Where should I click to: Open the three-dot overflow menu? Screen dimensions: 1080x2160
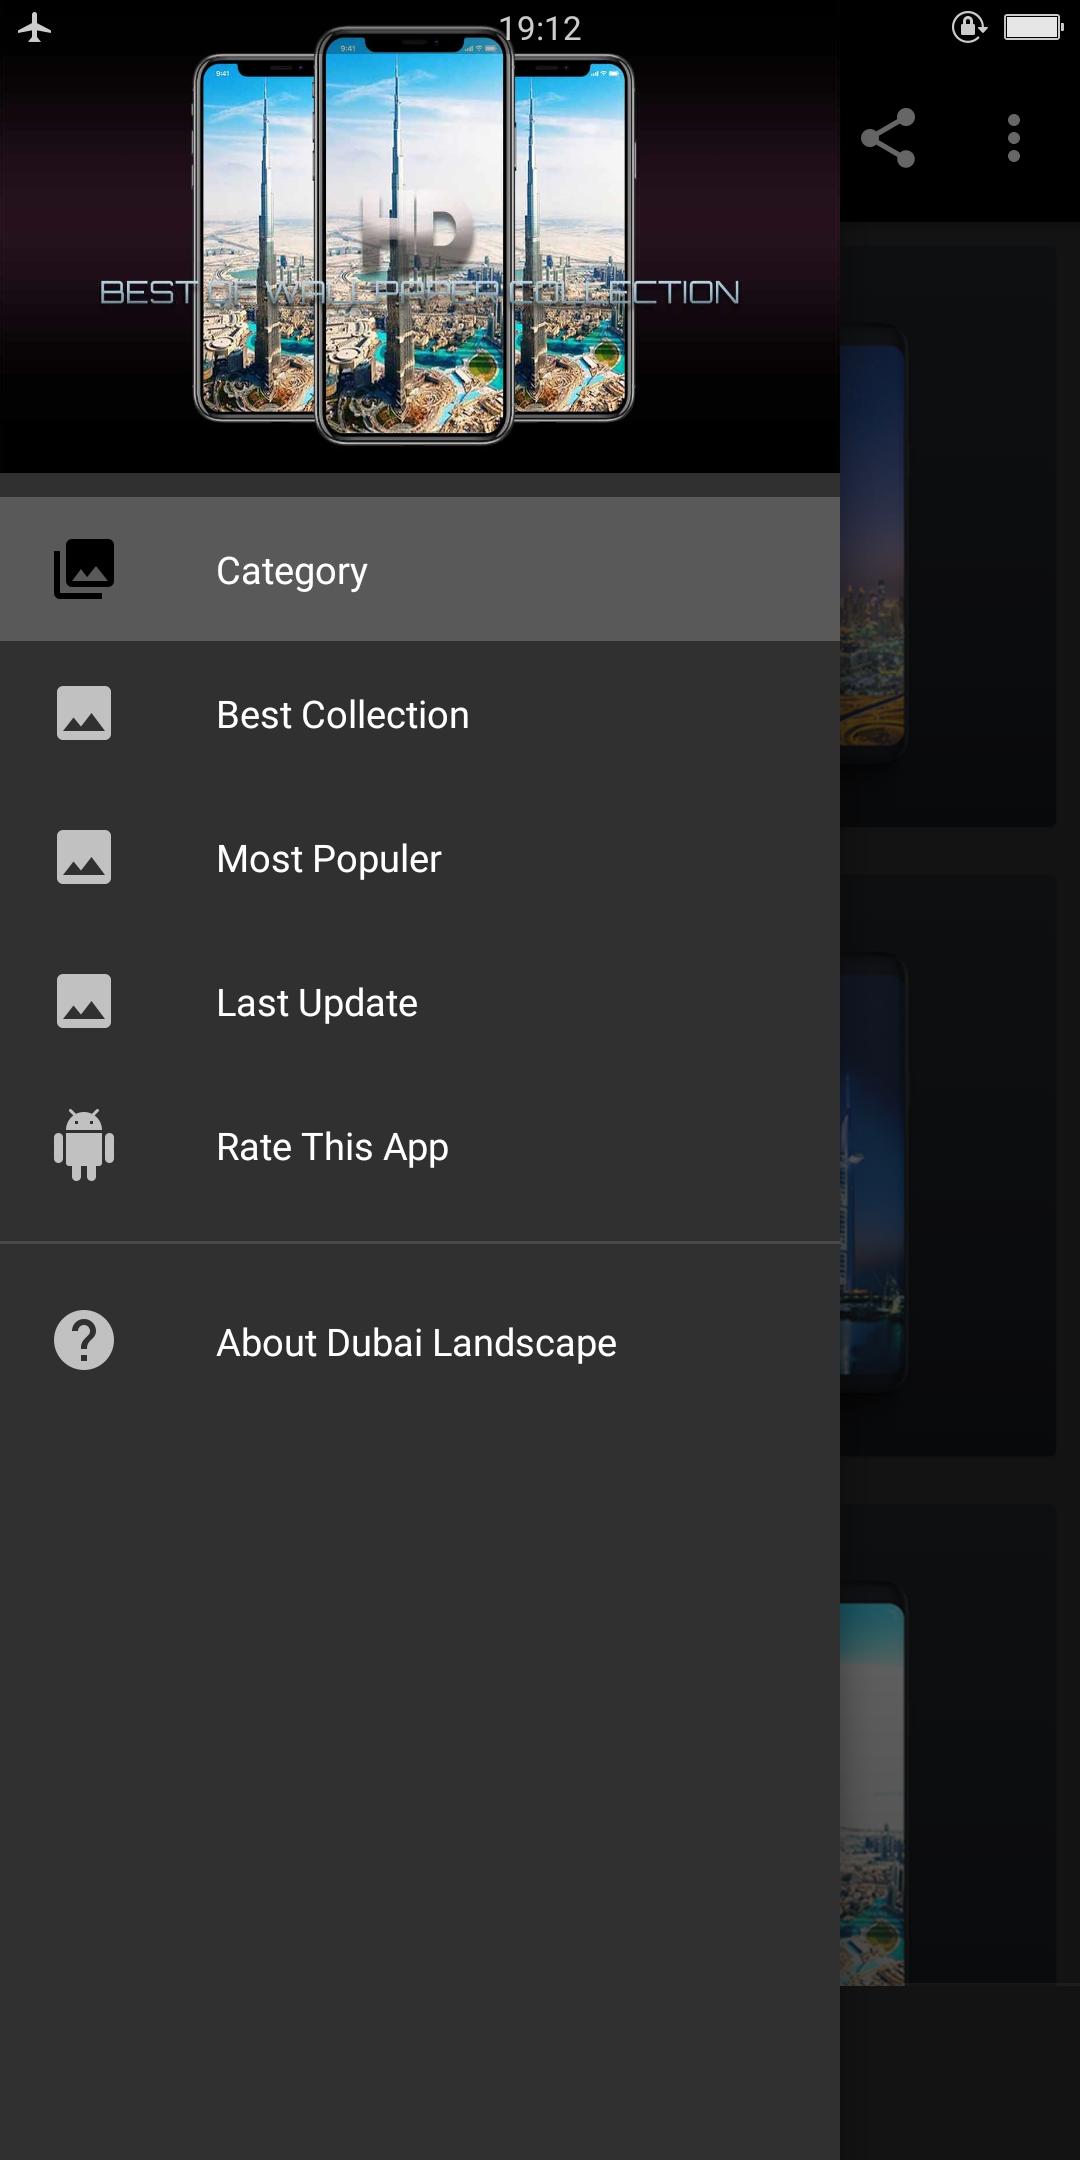pos(1014,138)
